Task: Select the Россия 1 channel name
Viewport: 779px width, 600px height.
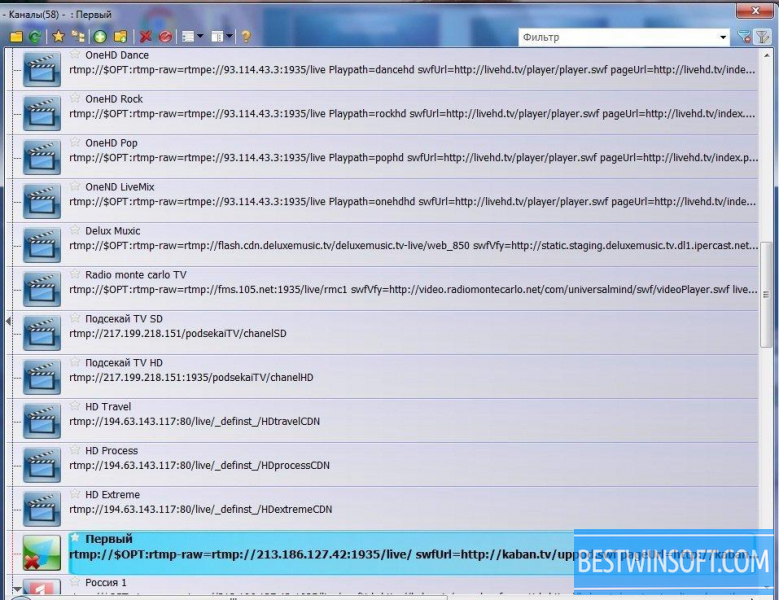Action: pyautogui.click(x=106, y=582)
